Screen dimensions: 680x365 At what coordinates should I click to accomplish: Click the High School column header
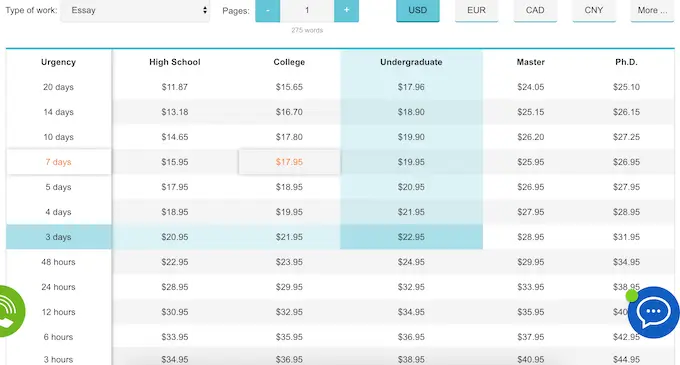click(175, 62)
